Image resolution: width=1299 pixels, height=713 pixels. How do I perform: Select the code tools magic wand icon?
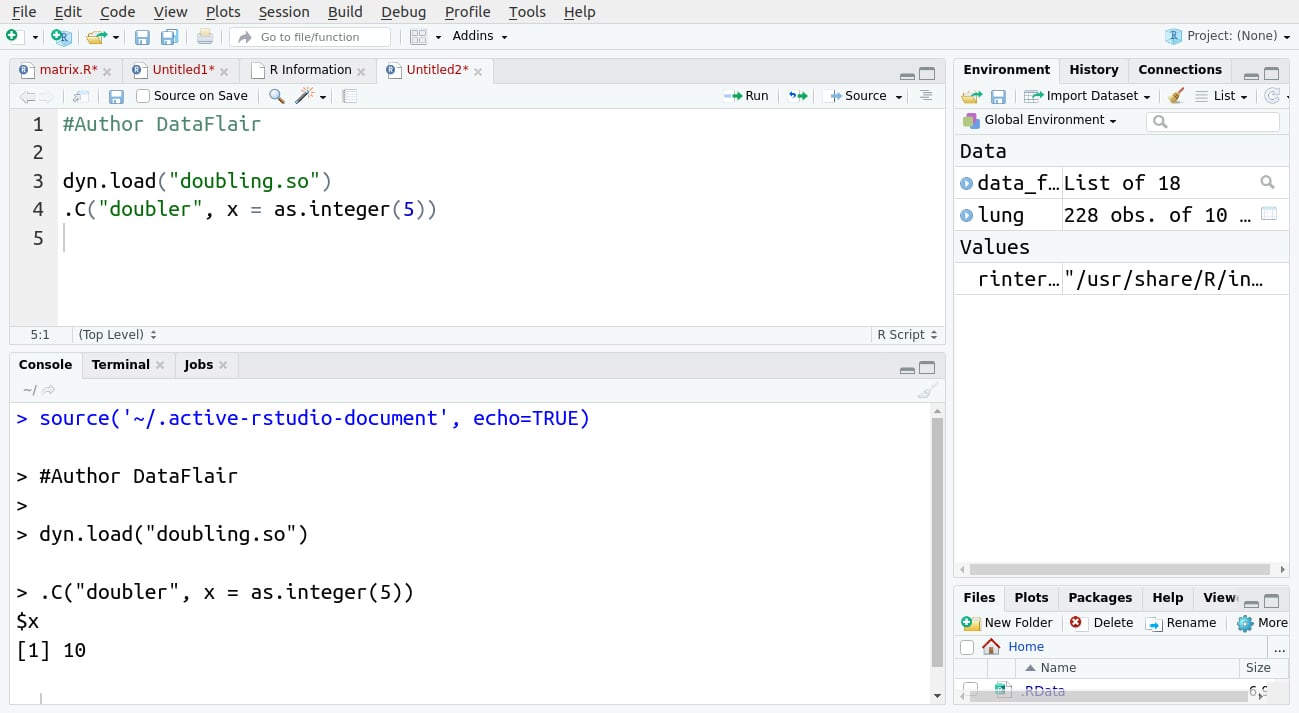pos(303,95)
